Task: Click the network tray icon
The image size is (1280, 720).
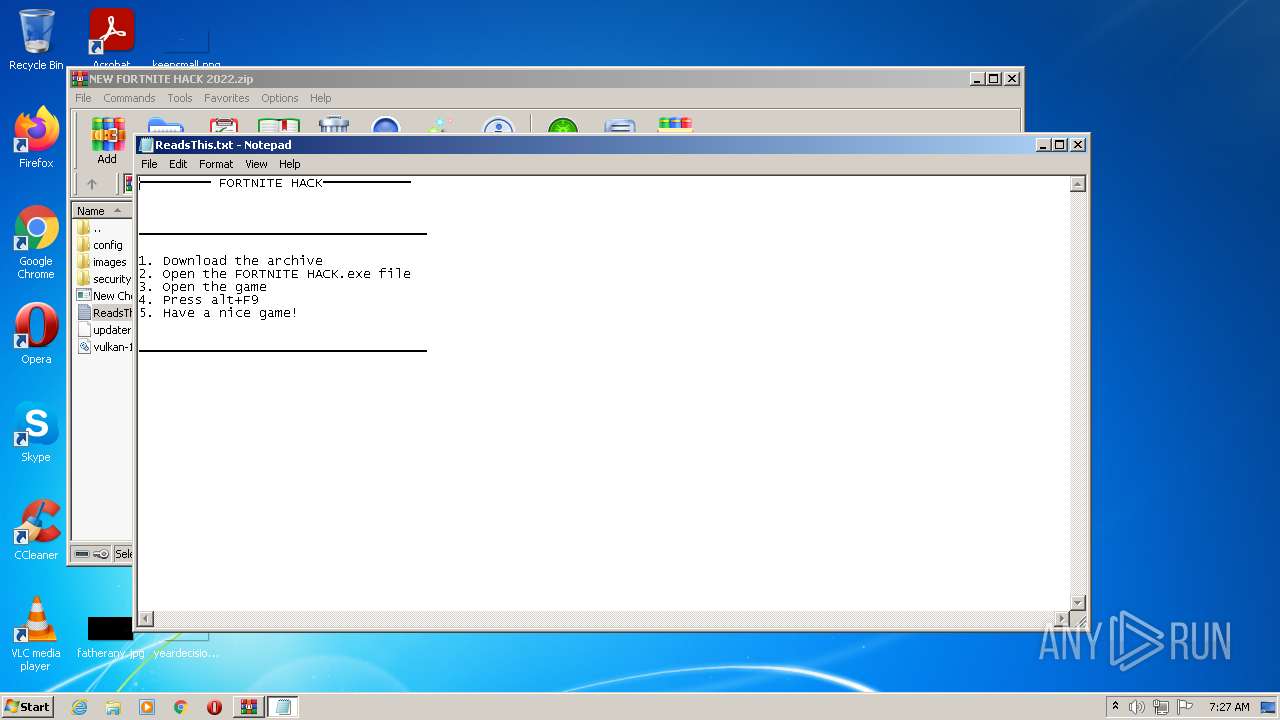Action: click(x=1161, y=707)
